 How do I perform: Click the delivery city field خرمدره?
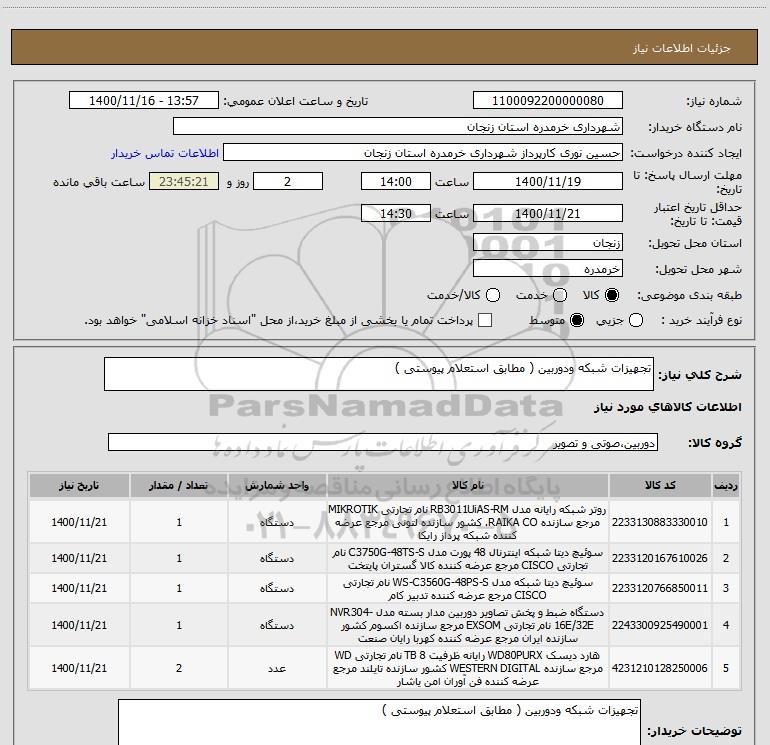(x=548, y=268)
